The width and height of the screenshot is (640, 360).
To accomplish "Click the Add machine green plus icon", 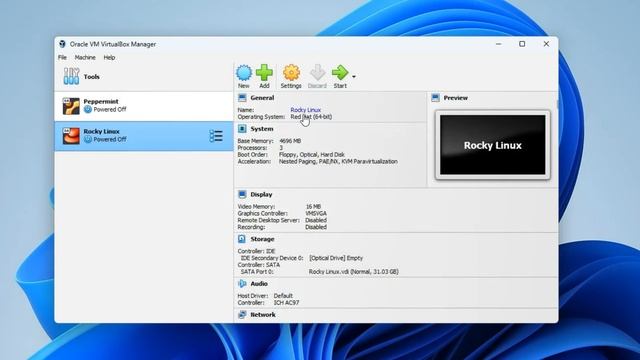I will click(264, 73).
